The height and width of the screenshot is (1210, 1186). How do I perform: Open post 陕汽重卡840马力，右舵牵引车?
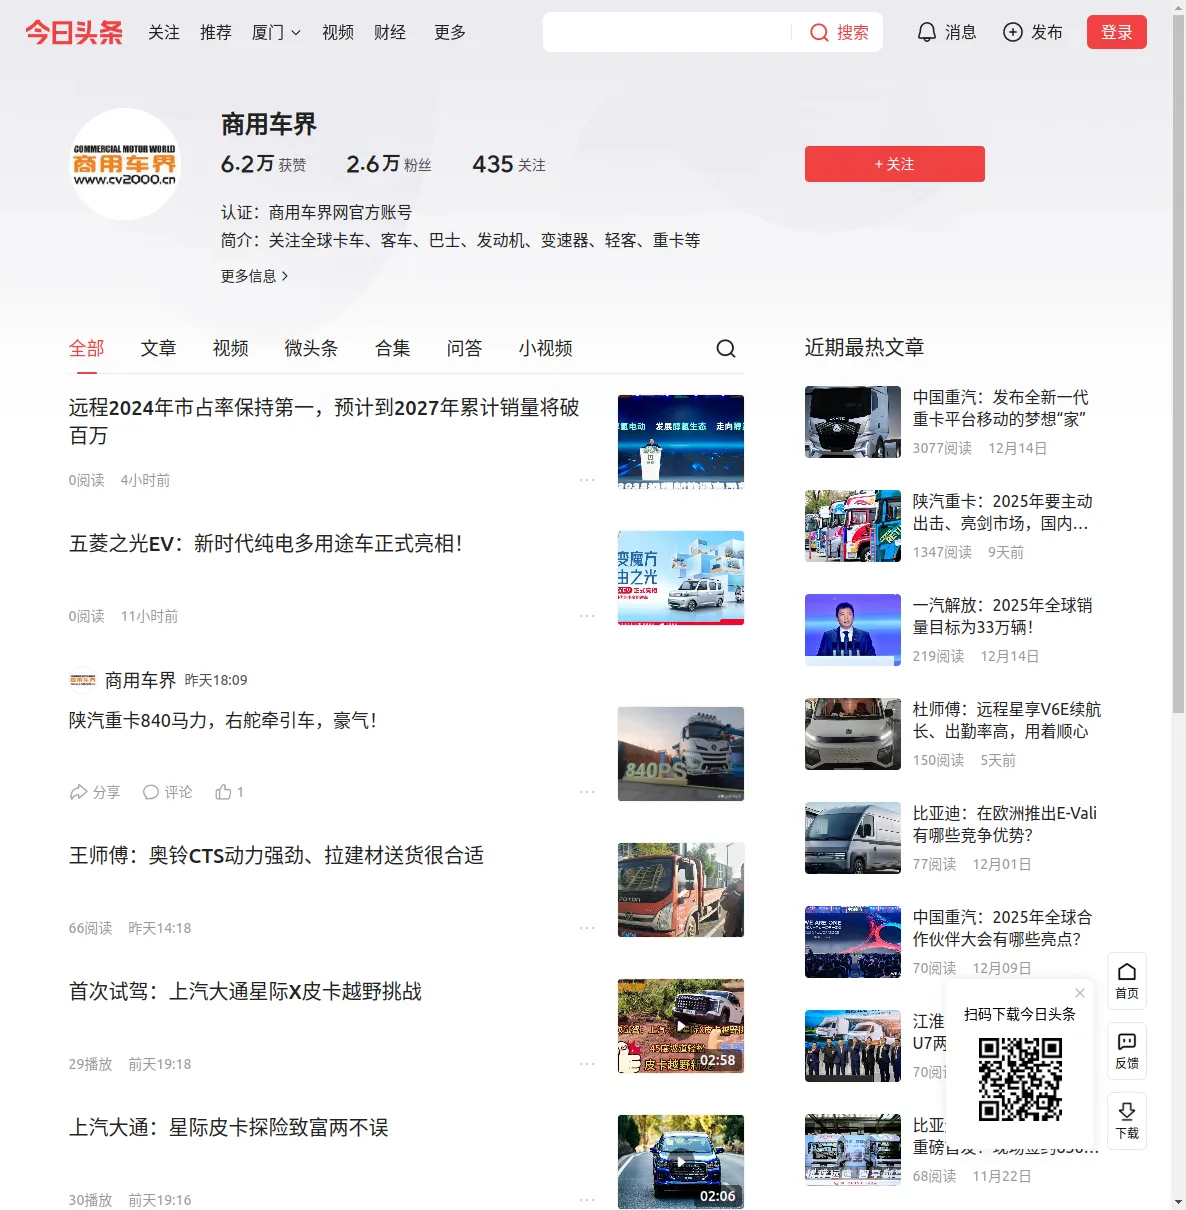(x=223, y=721)
